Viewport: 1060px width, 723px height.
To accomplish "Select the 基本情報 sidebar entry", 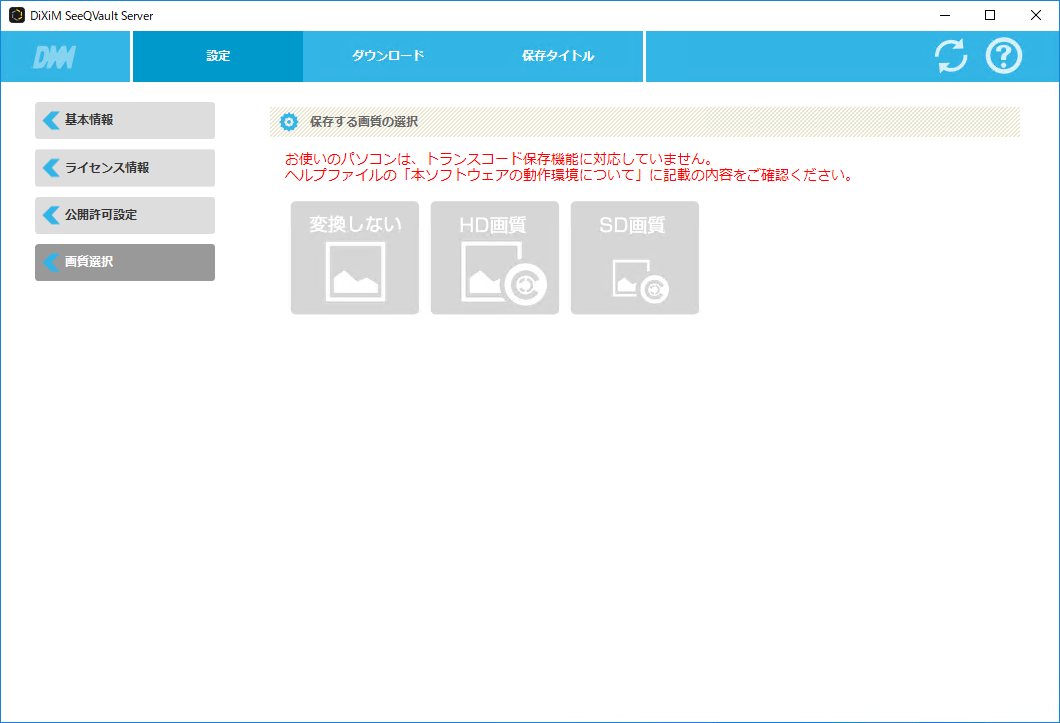I will (x=124, y=120).
